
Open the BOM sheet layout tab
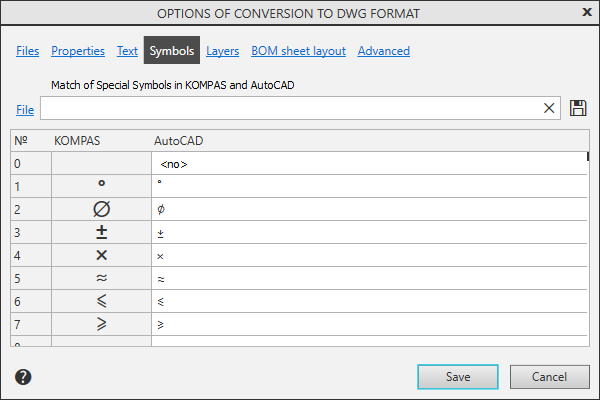pyautogui.click(x=298, y=51)
